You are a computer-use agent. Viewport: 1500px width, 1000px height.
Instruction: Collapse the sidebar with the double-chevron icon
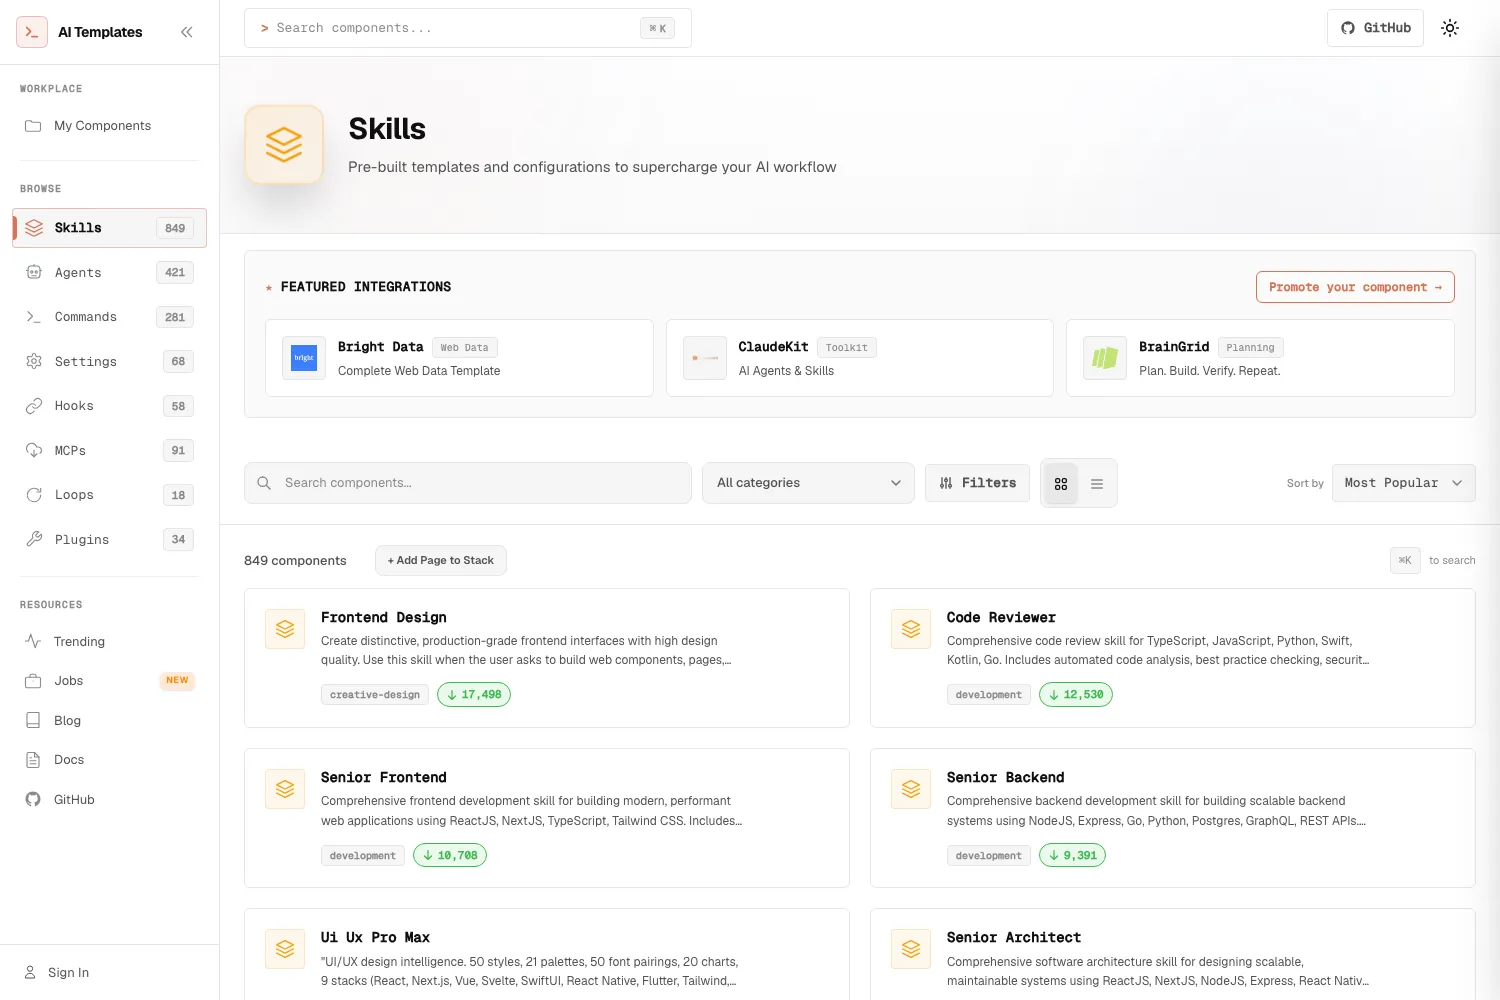pyautogui.click(x=186, y=32)
